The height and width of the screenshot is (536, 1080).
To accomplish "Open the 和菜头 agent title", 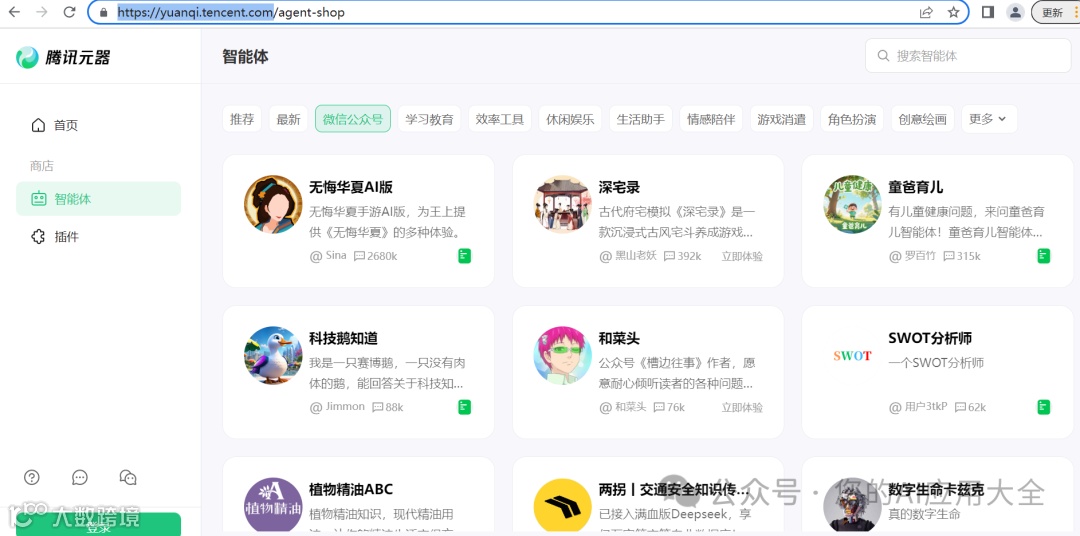I will [619, 339].
